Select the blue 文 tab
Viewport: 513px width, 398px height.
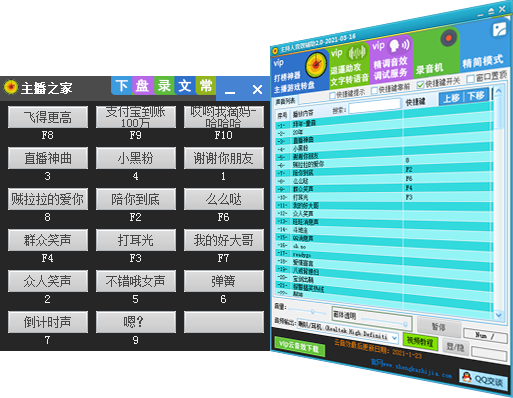[x=185, y=86]
